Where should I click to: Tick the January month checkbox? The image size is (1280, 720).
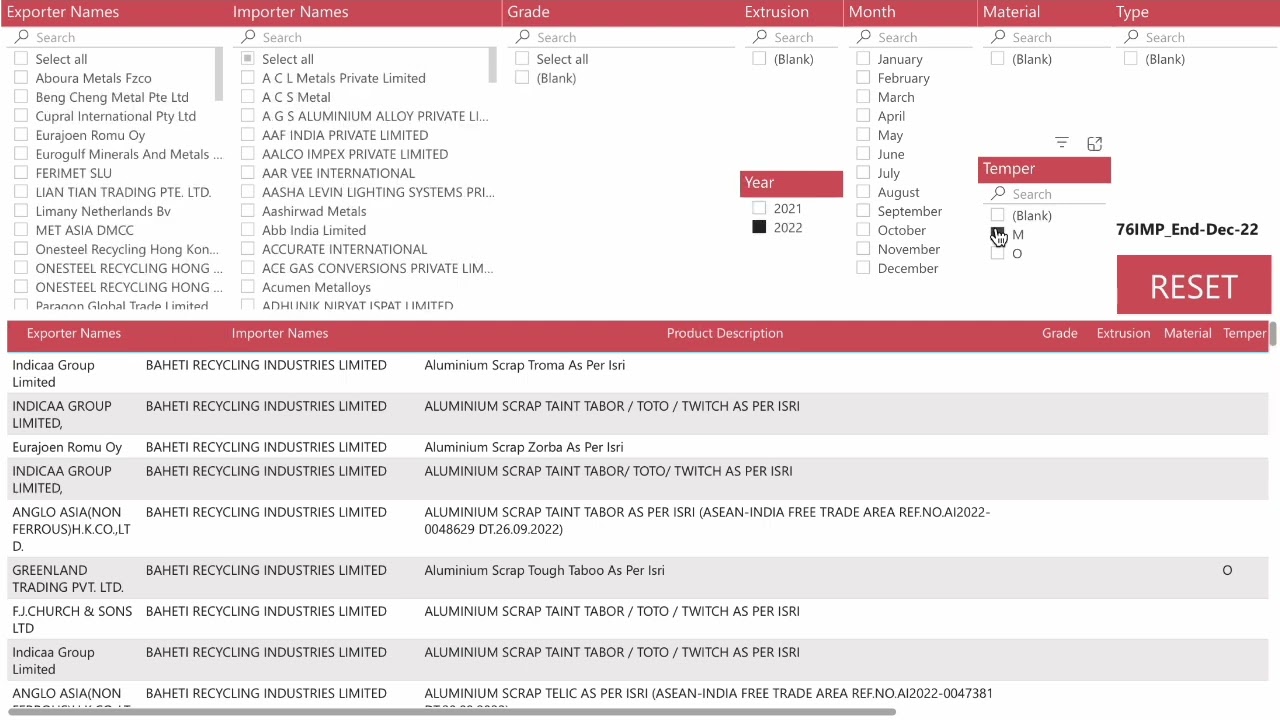point(863,59)
